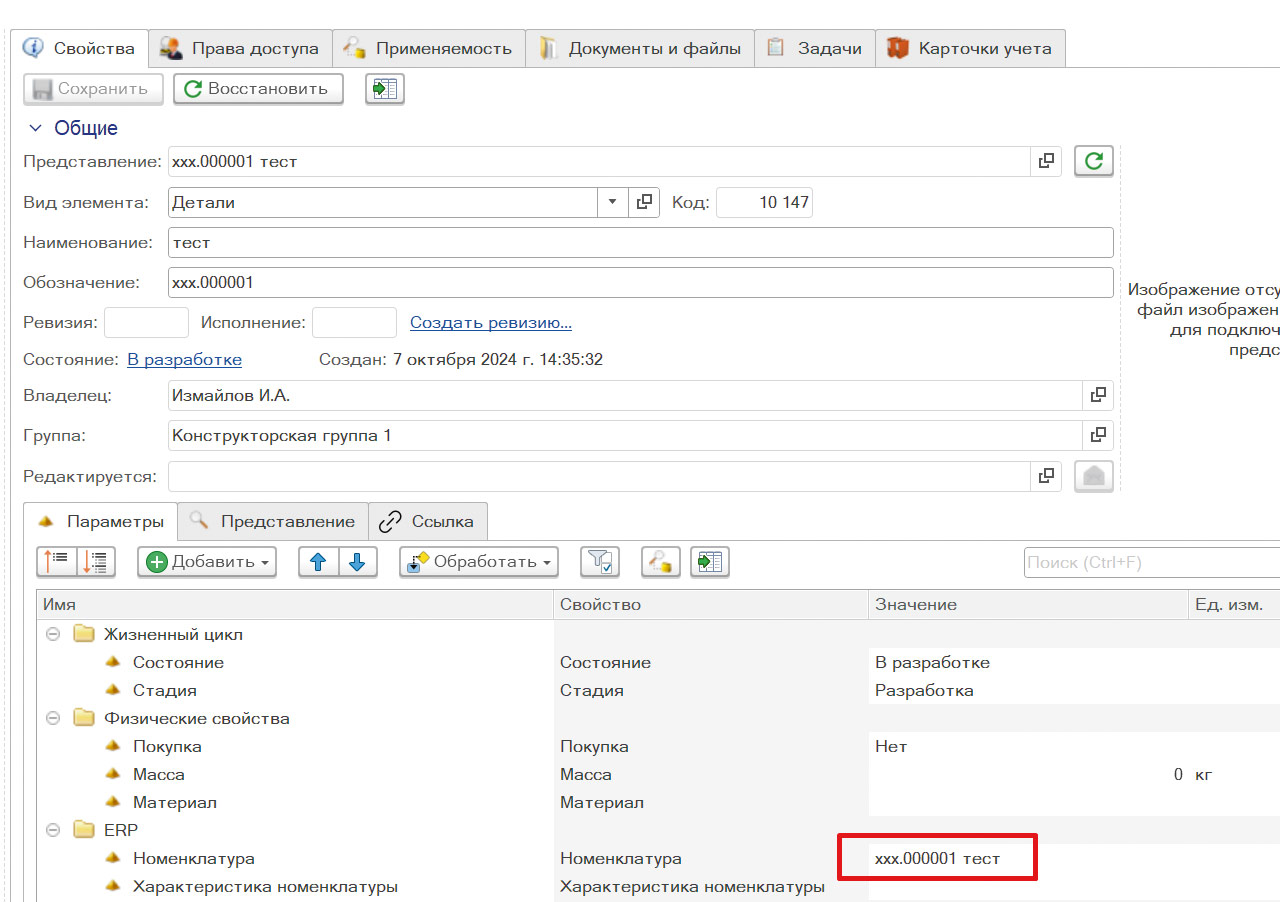The height and width of the screenshot is (902, 1280).
Task: Switch to the Применяемость tab
Action: [x=429, y=48]
